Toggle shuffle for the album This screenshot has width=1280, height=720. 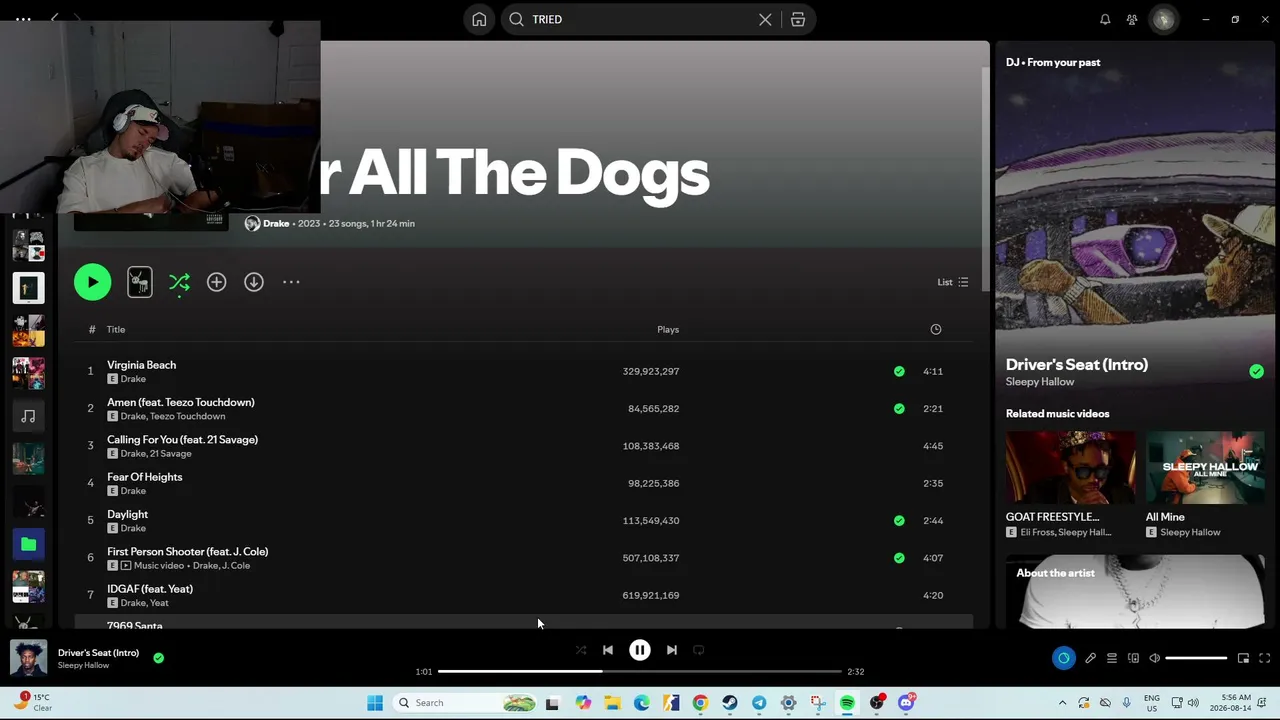(179, 282)
